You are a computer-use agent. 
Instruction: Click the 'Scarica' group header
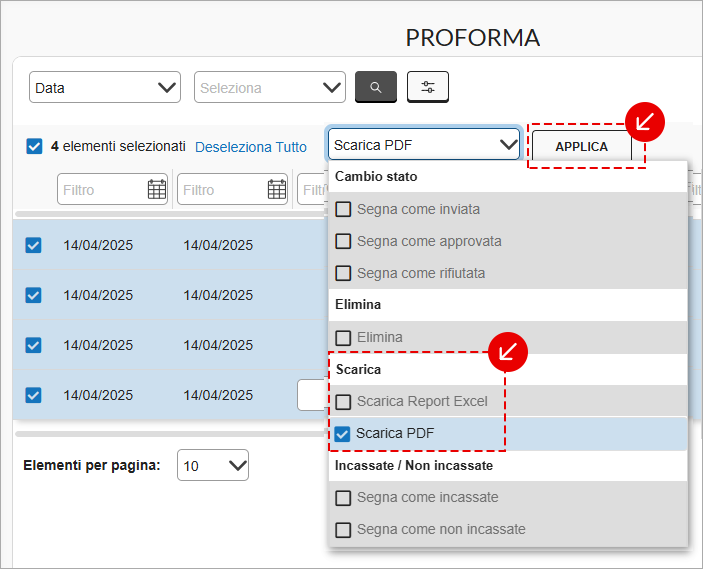pyautogui.click(x=358, y=369)
